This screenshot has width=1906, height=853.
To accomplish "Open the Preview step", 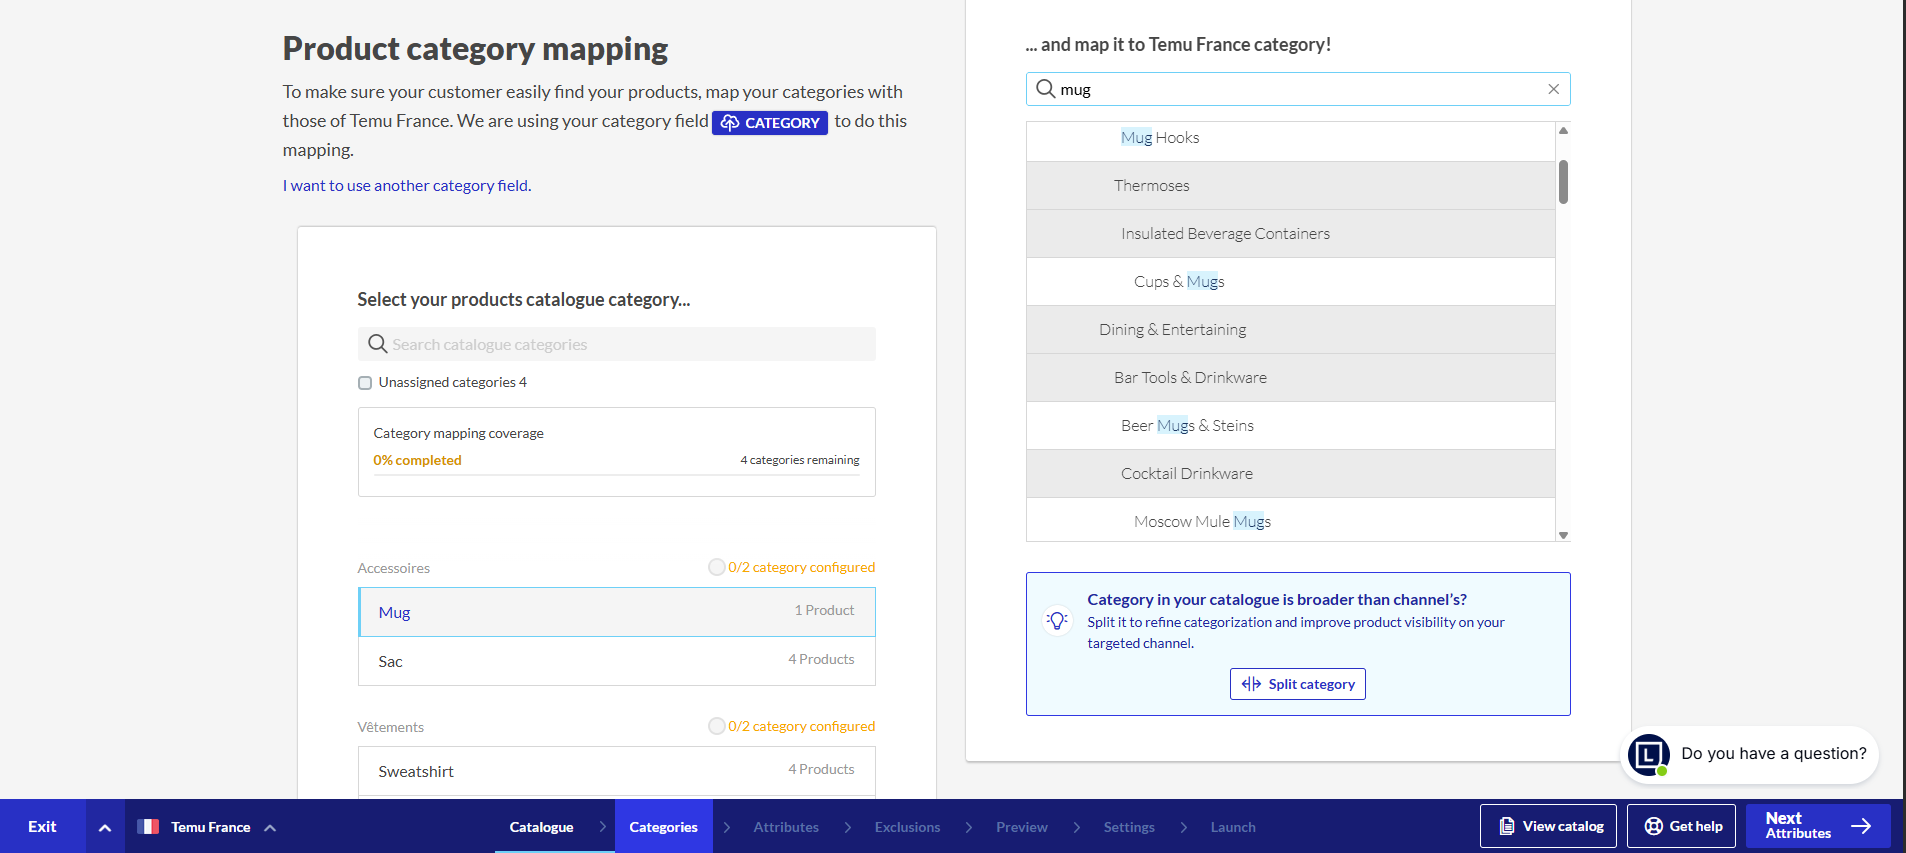I will click(x=1022, y=827).
